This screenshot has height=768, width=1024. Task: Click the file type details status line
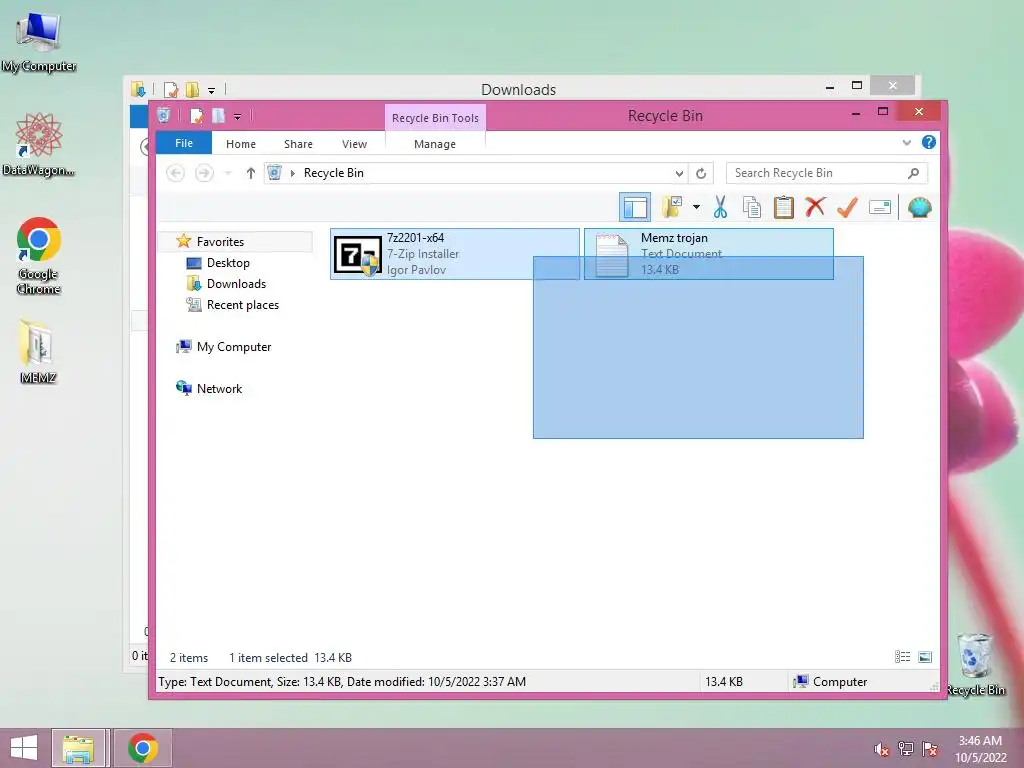(x=342, y=682)
